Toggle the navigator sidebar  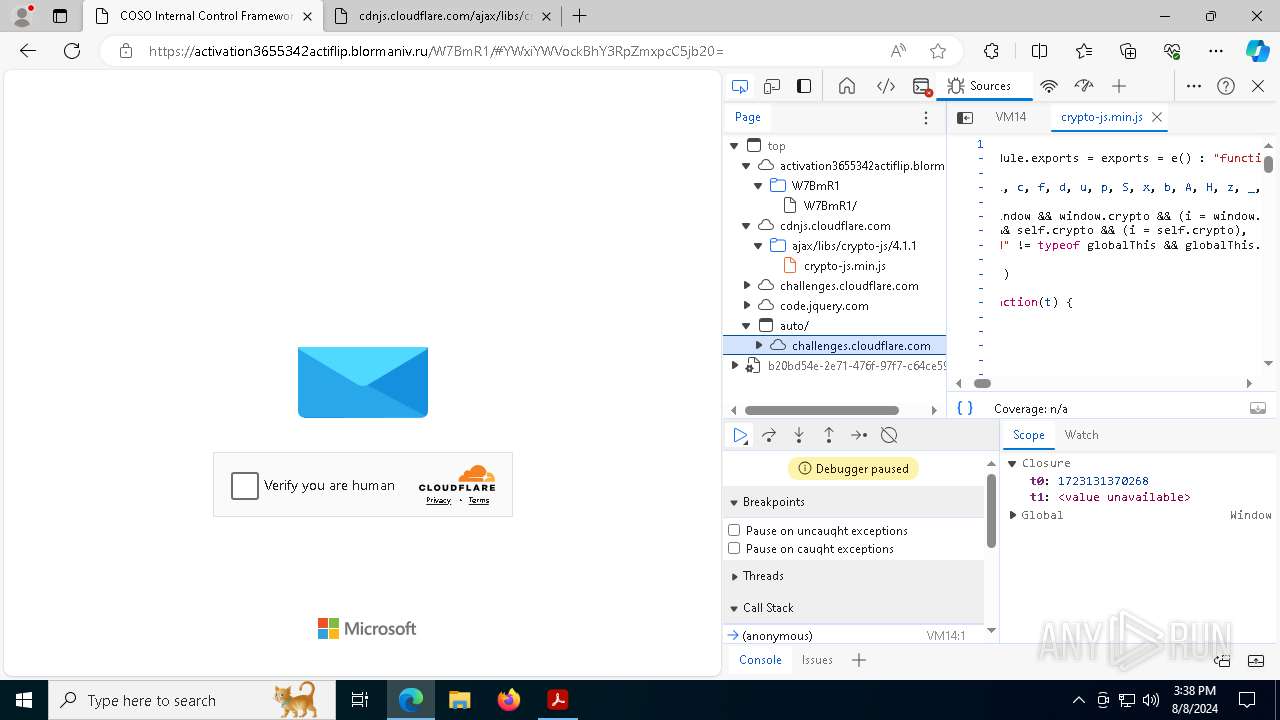(965, 117)
